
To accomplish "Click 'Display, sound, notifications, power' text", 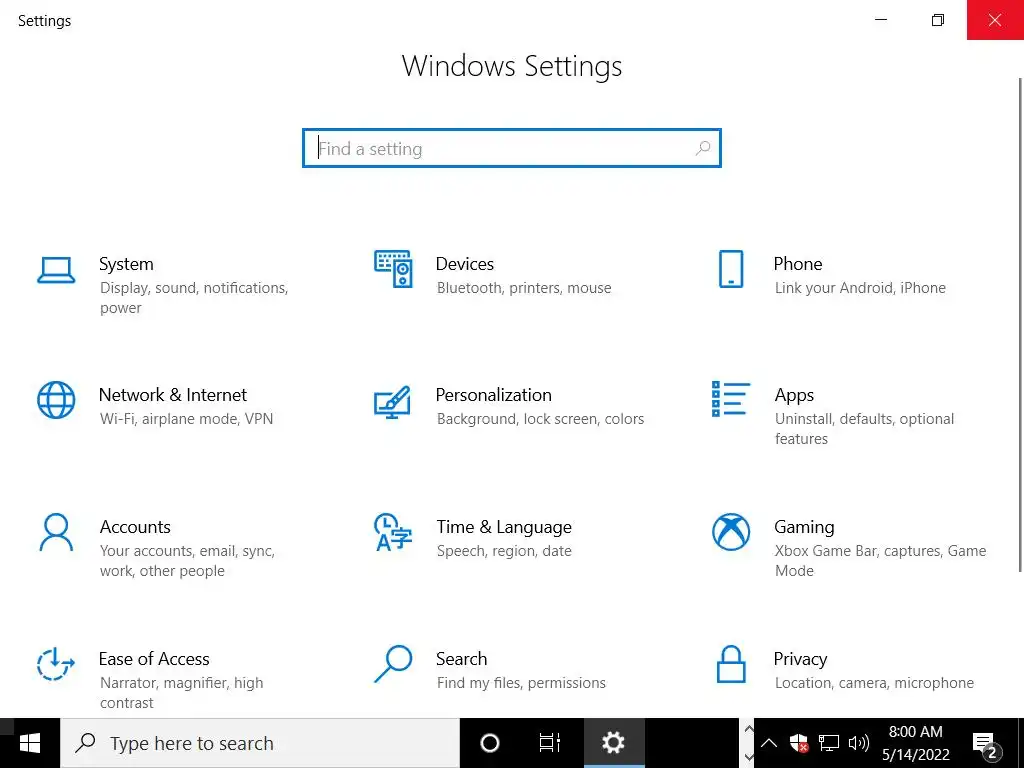I will coord(194,298).
